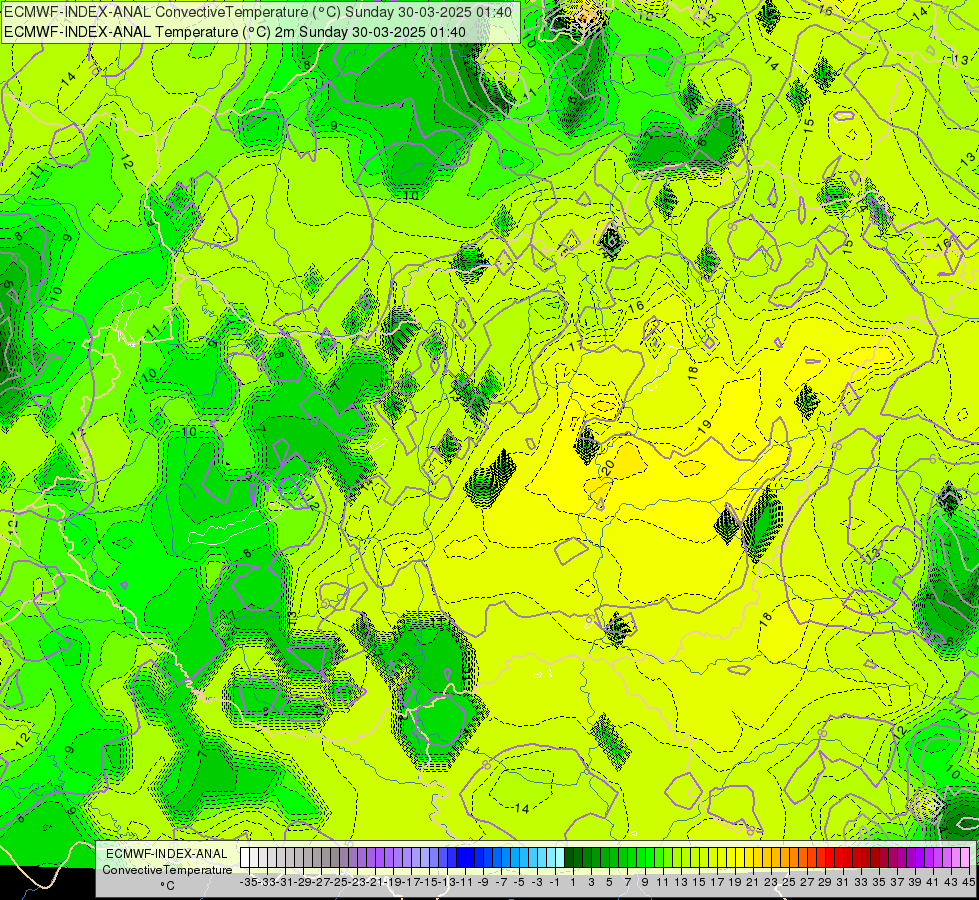This screenshot has height=900, width=979.
Task: Click legend value 15 in color scale
Action: tap(699, 882)
